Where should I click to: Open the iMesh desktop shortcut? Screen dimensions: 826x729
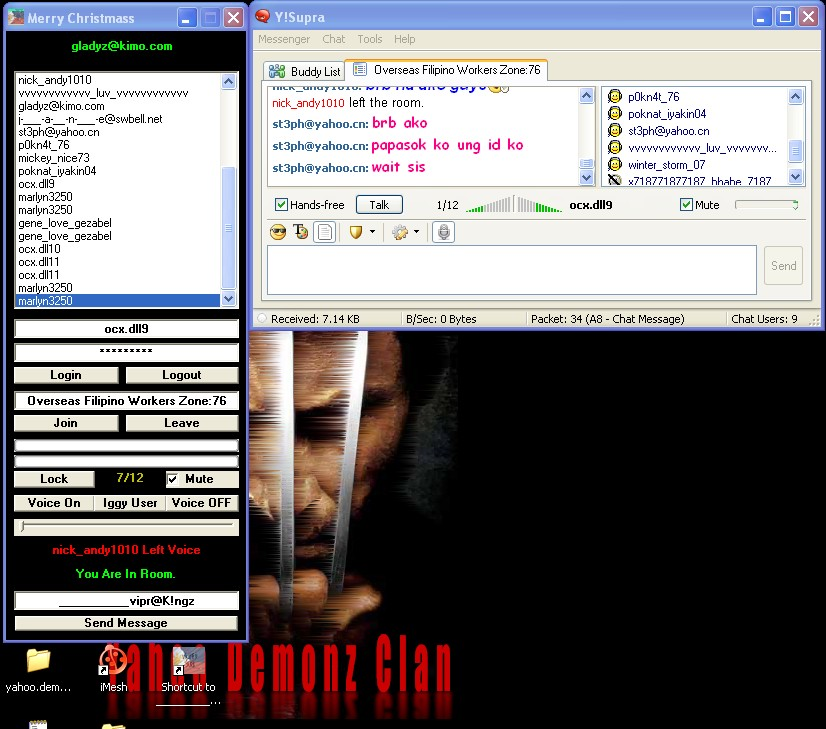point(113,669)
